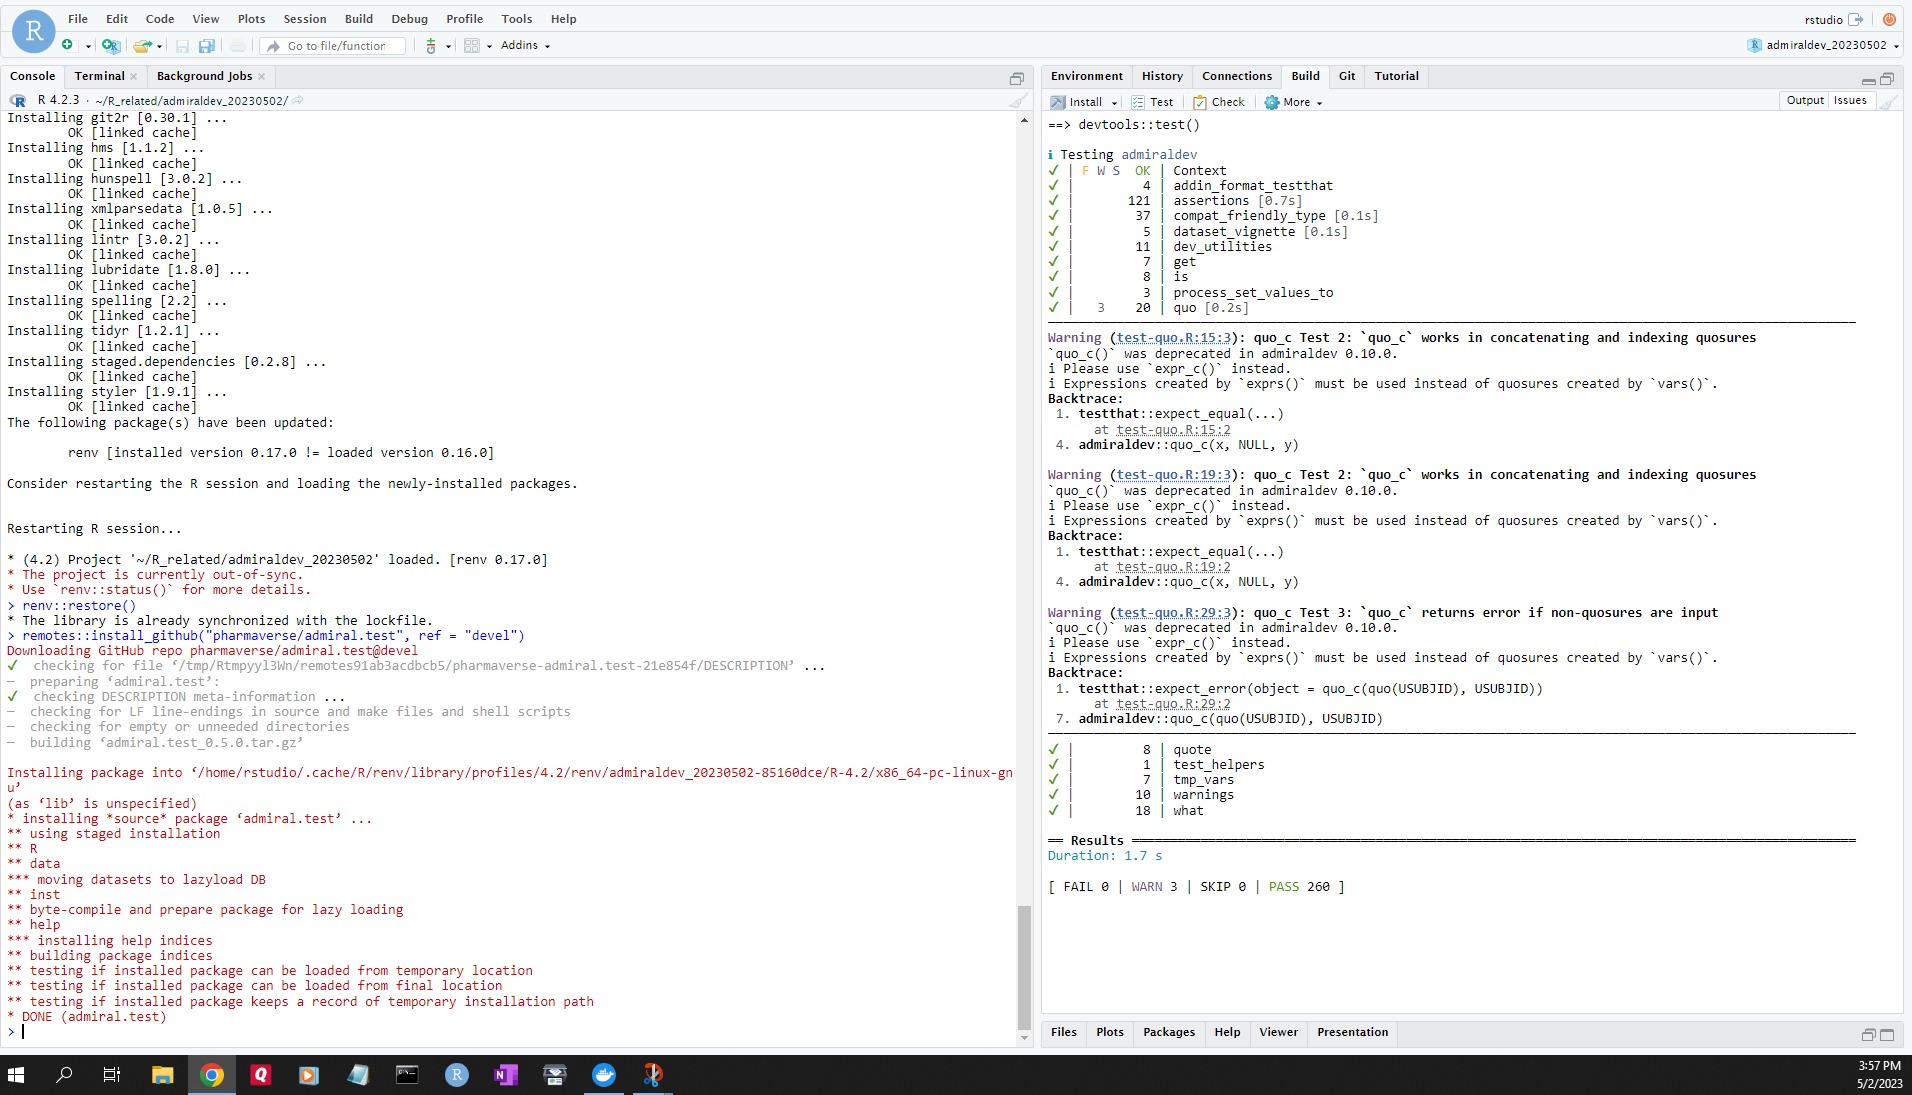
Task: Switch to the Issues view in Build pane
Action: click(1850, 100)
